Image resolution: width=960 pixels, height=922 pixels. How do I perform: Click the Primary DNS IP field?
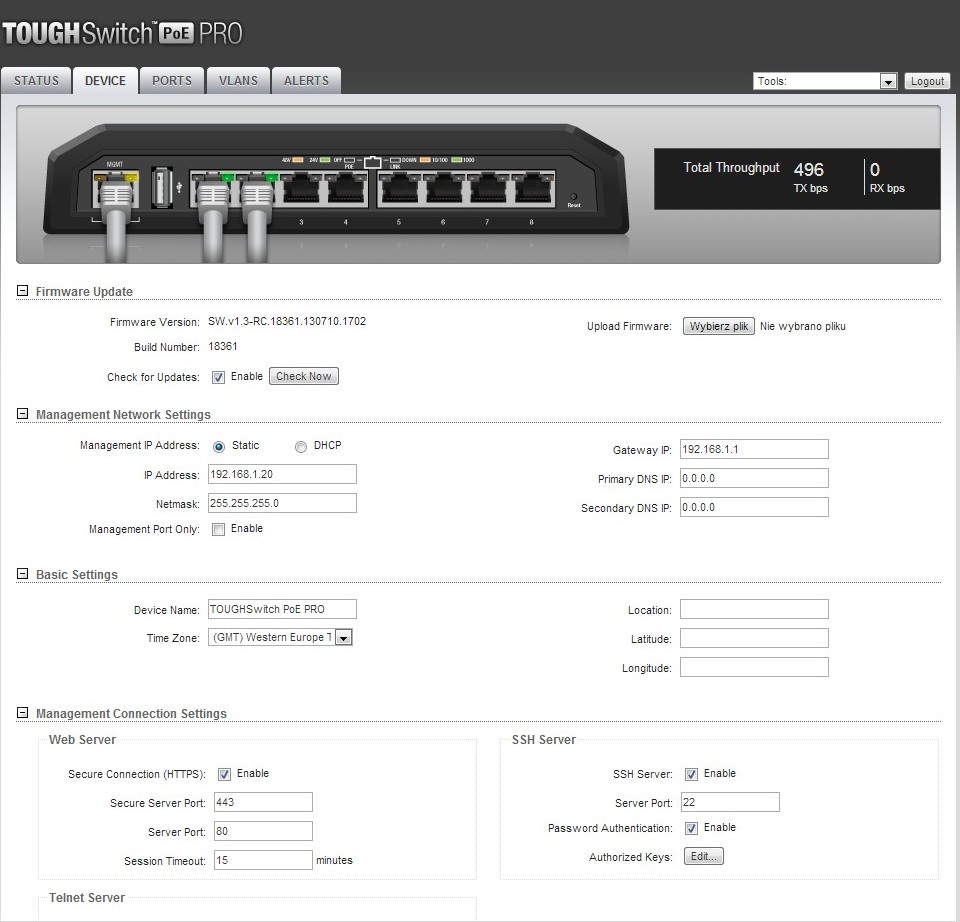754,478
